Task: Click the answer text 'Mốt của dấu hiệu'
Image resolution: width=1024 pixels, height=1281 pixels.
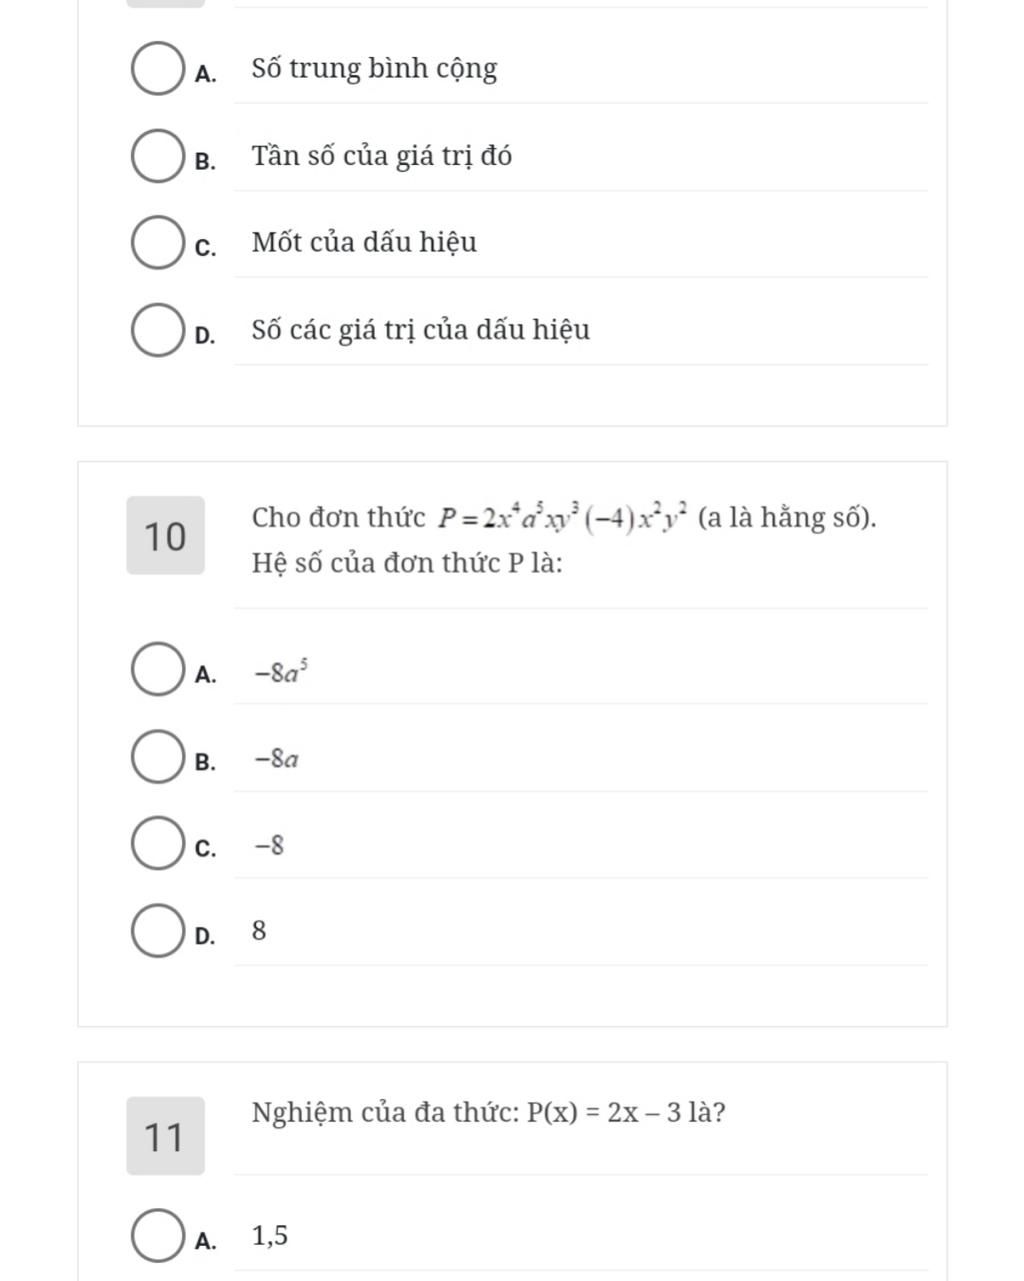Action: point(364,243)
